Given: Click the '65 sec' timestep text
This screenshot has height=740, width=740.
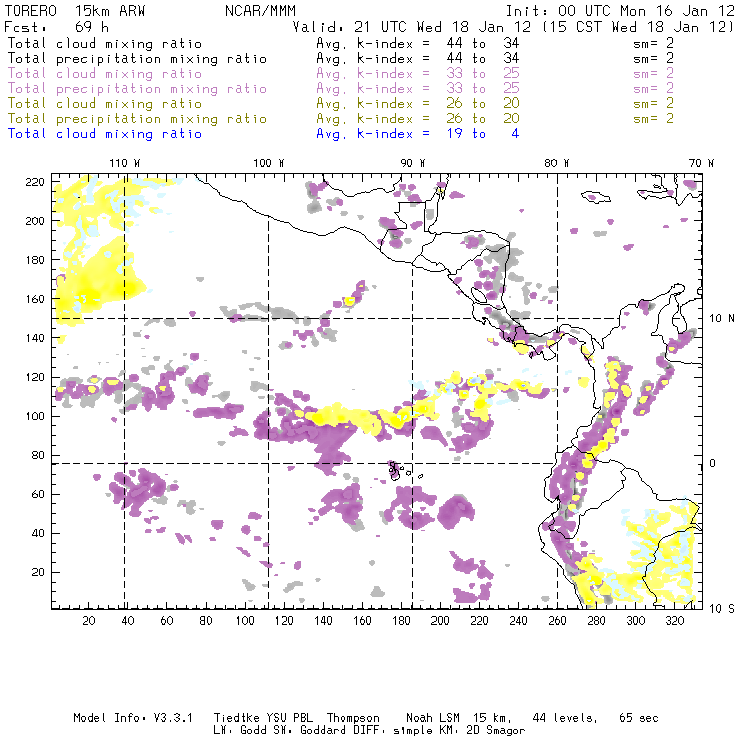Looking at the screenshot, I should point(639,718).
